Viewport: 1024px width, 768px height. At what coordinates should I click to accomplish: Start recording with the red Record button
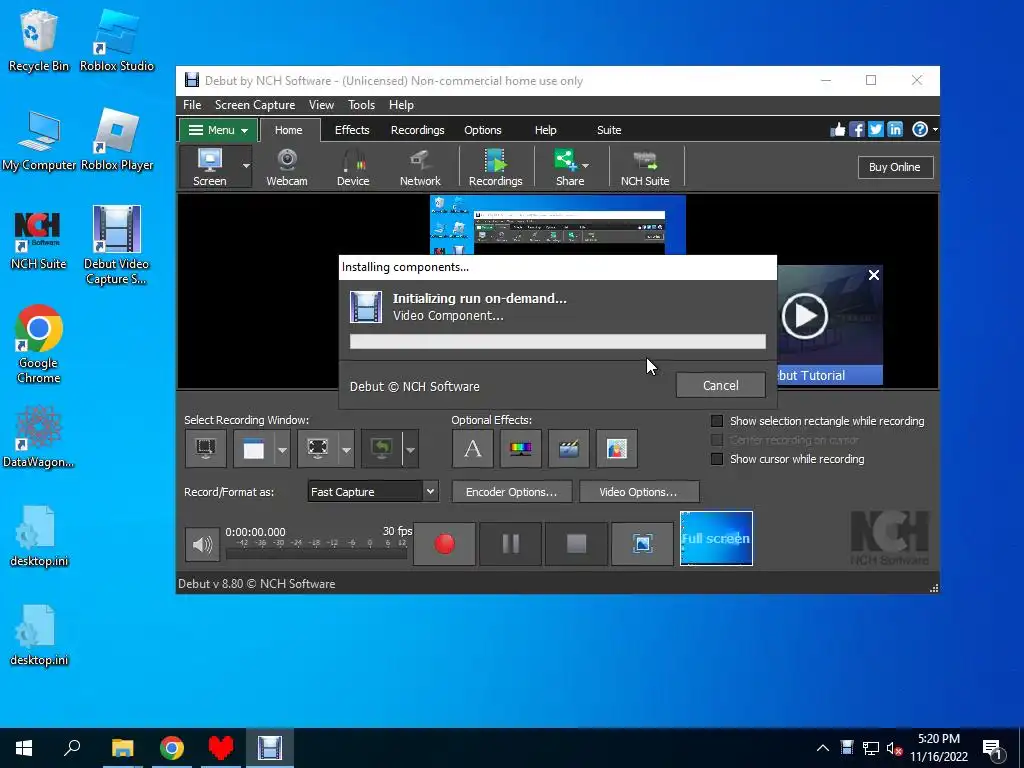(x=444, y=543)
